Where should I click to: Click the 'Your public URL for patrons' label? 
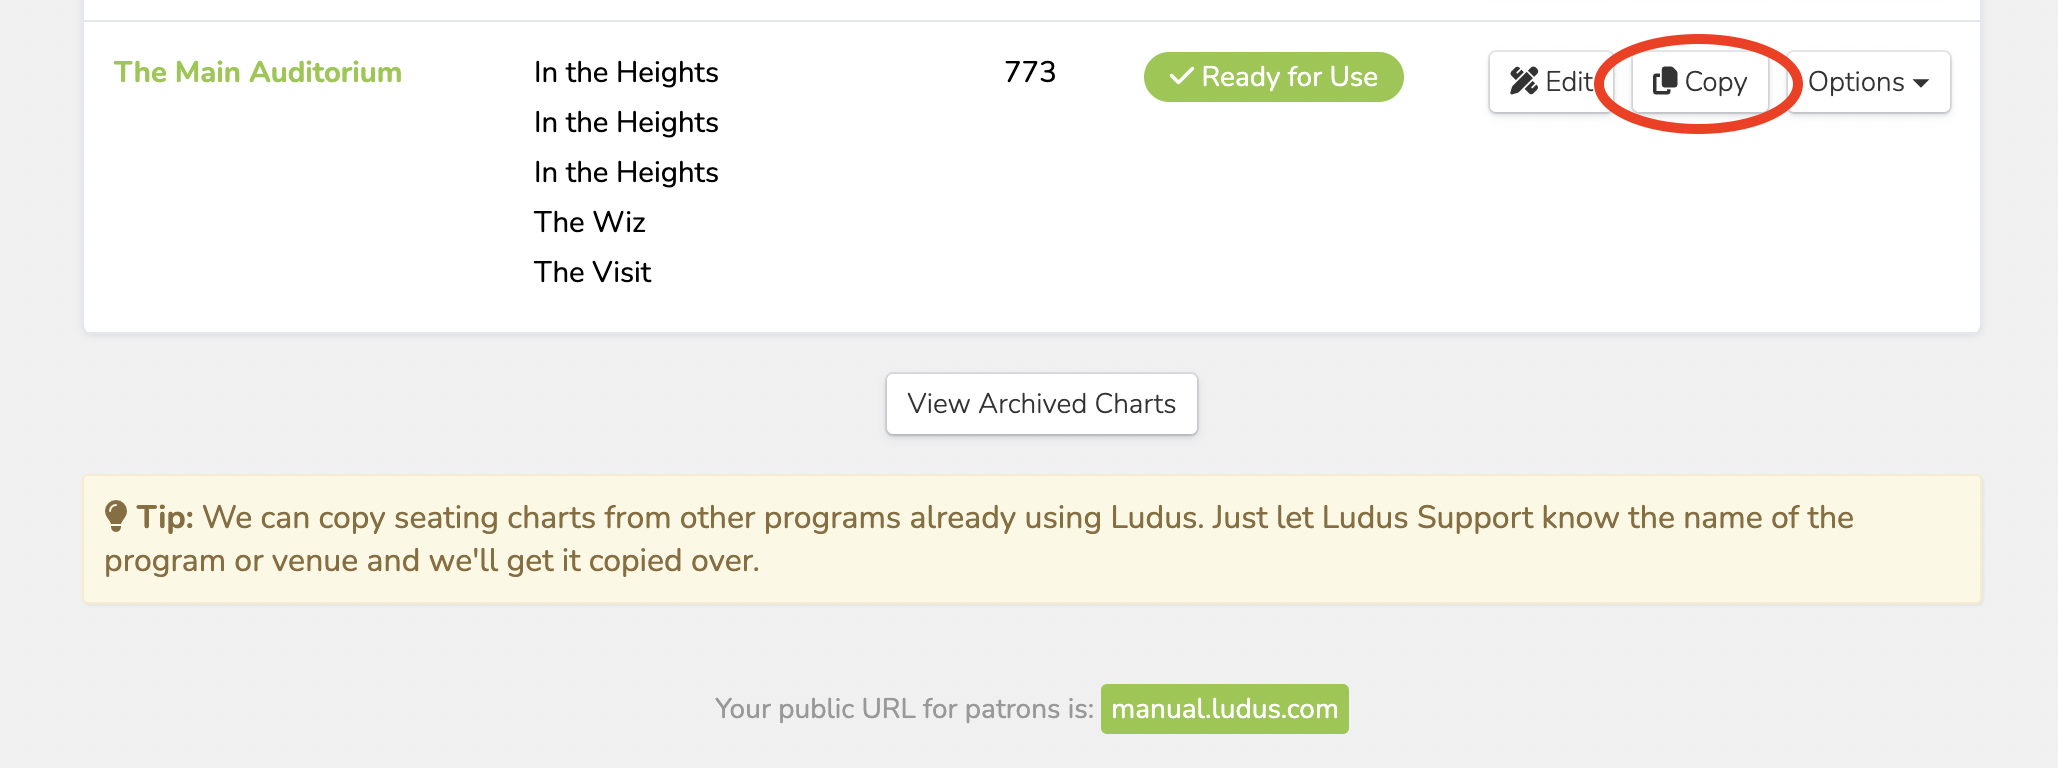(904, 709)
